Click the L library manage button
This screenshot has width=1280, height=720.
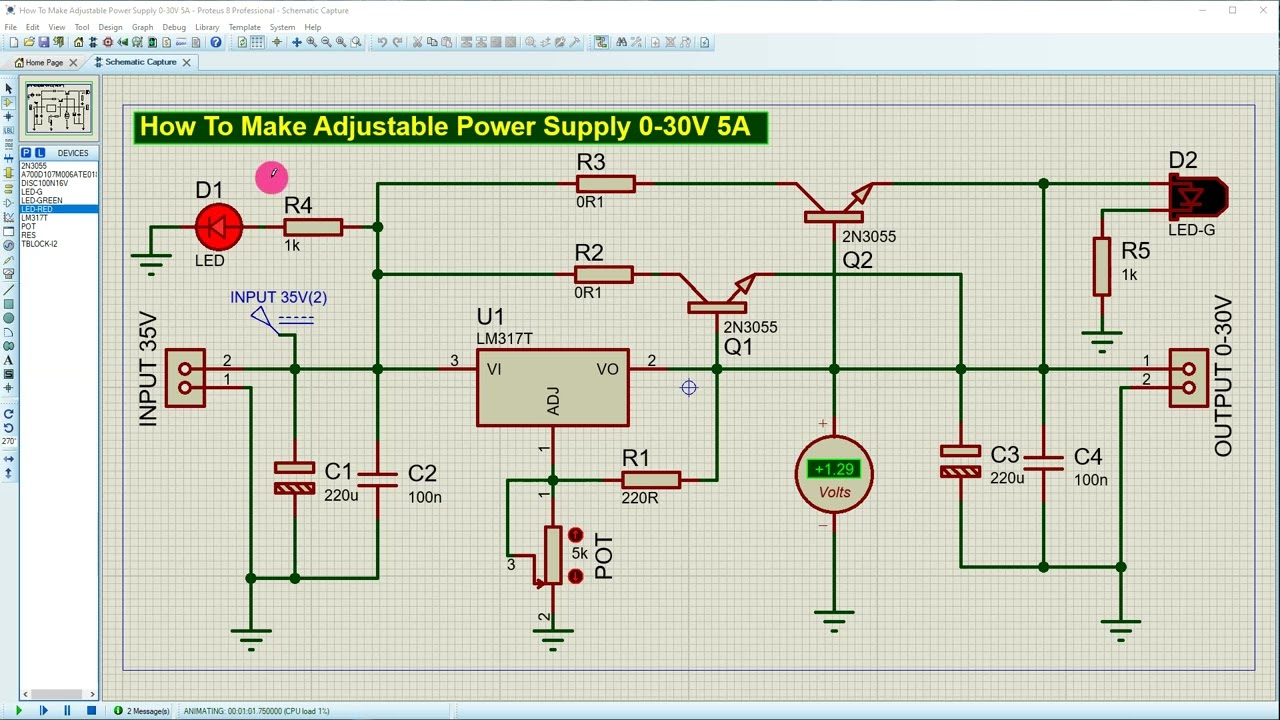(x=40, y=153)
